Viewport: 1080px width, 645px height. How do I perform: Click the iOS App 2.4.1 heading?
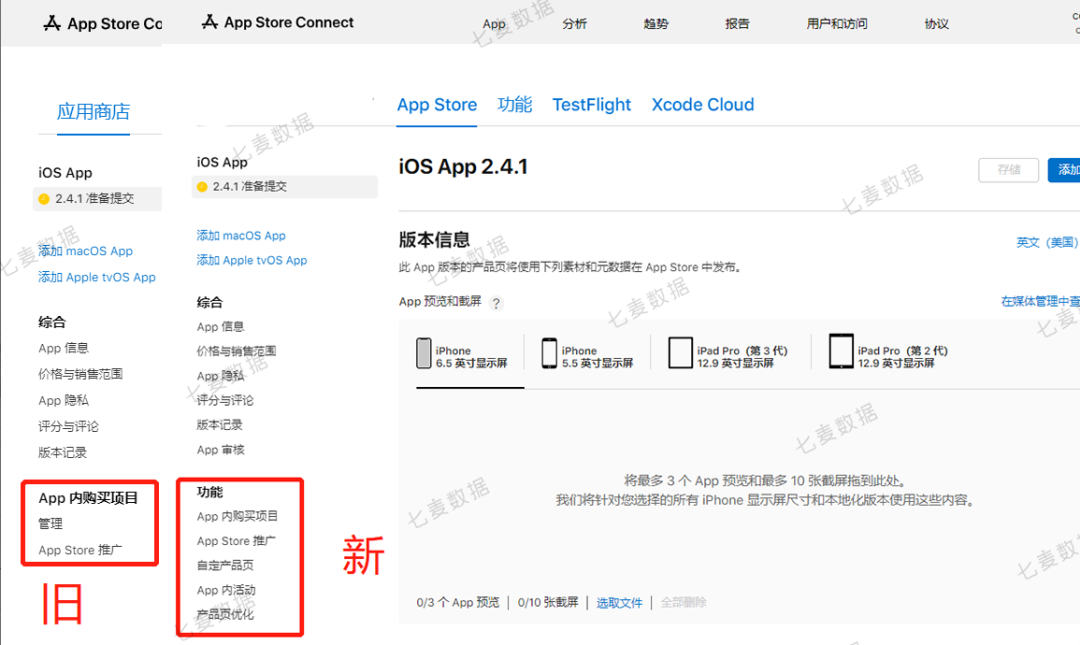pos(464,167)
